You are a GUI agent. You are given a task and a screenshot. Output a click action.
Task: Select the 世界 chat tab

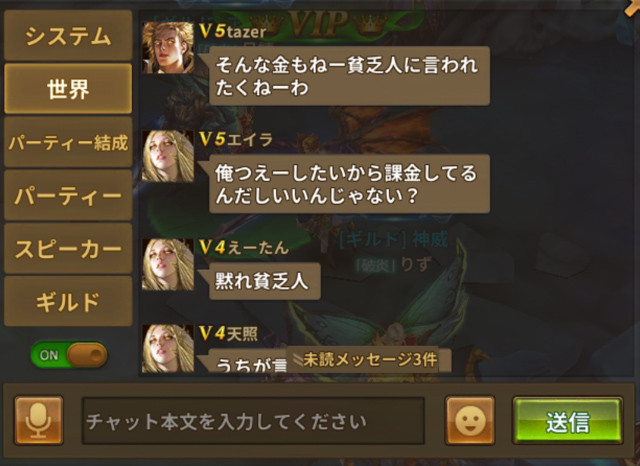pyautogui.click(x=68, y=89)
